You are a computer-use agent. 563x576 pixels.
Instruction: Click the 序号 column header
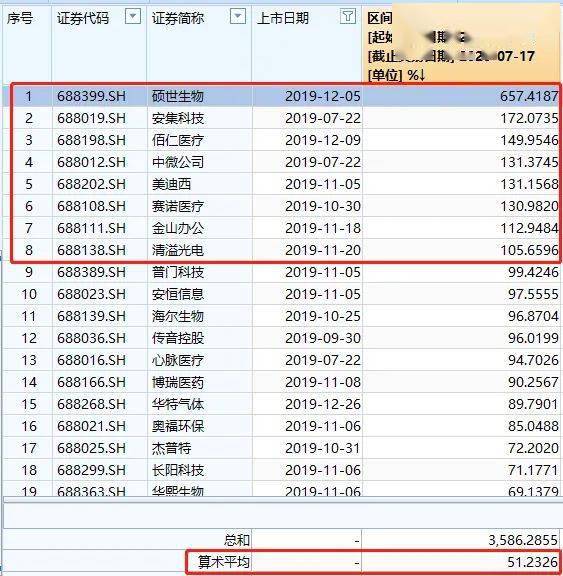click(x=20, y=18)
